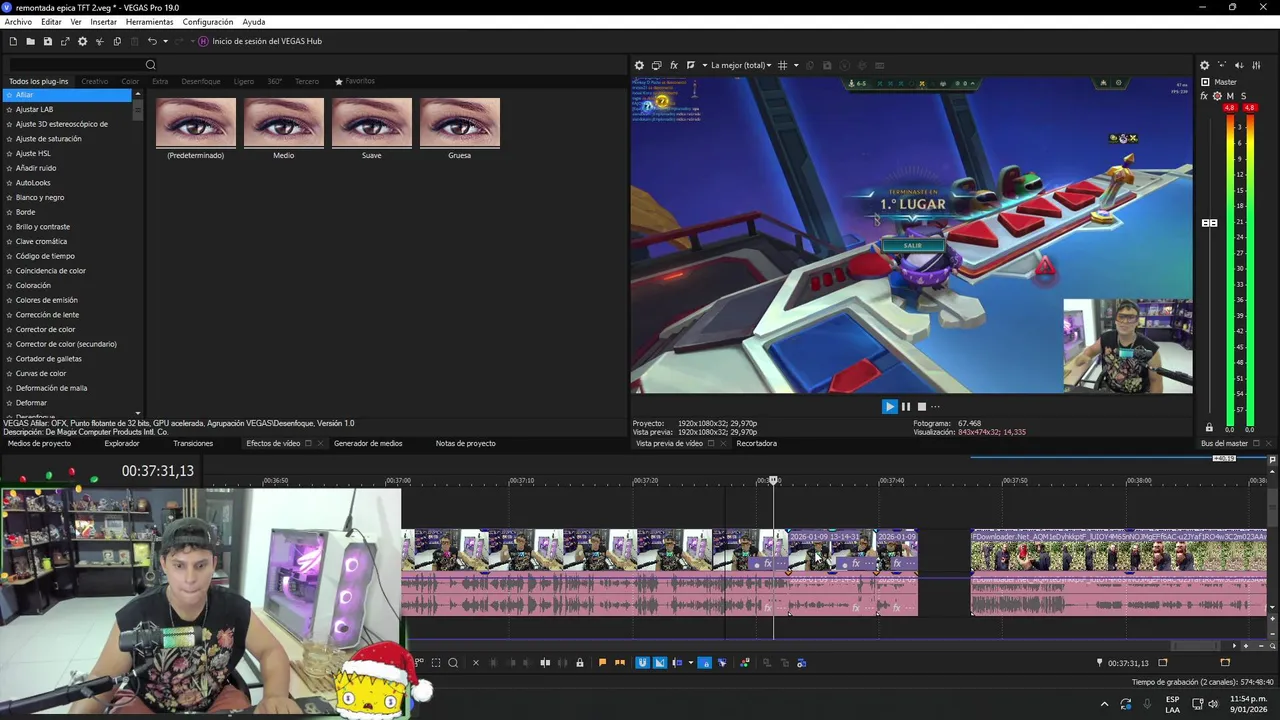
Task: Cut the selection with the scissors icon
Action: 100,41
